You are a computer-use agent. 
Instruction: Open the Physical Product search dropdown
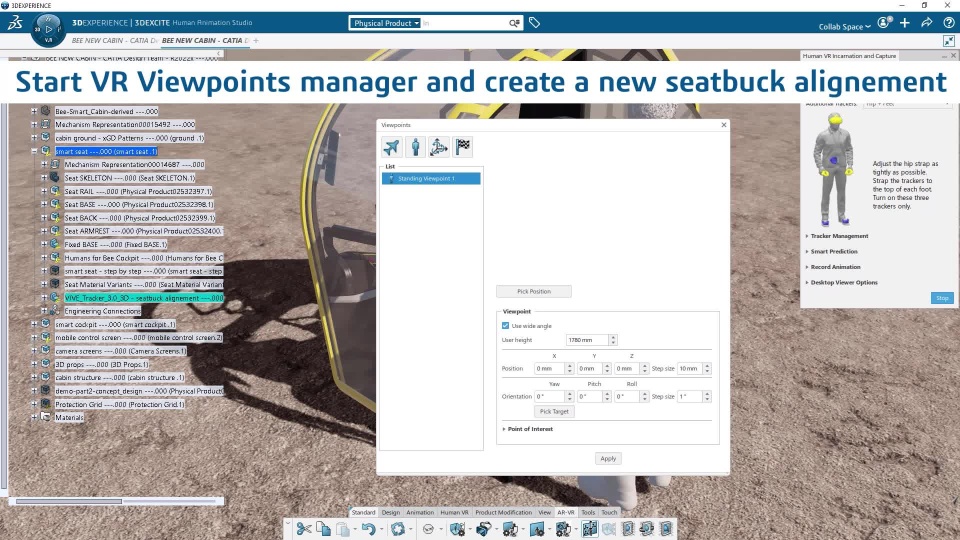(x=386, y=23)
